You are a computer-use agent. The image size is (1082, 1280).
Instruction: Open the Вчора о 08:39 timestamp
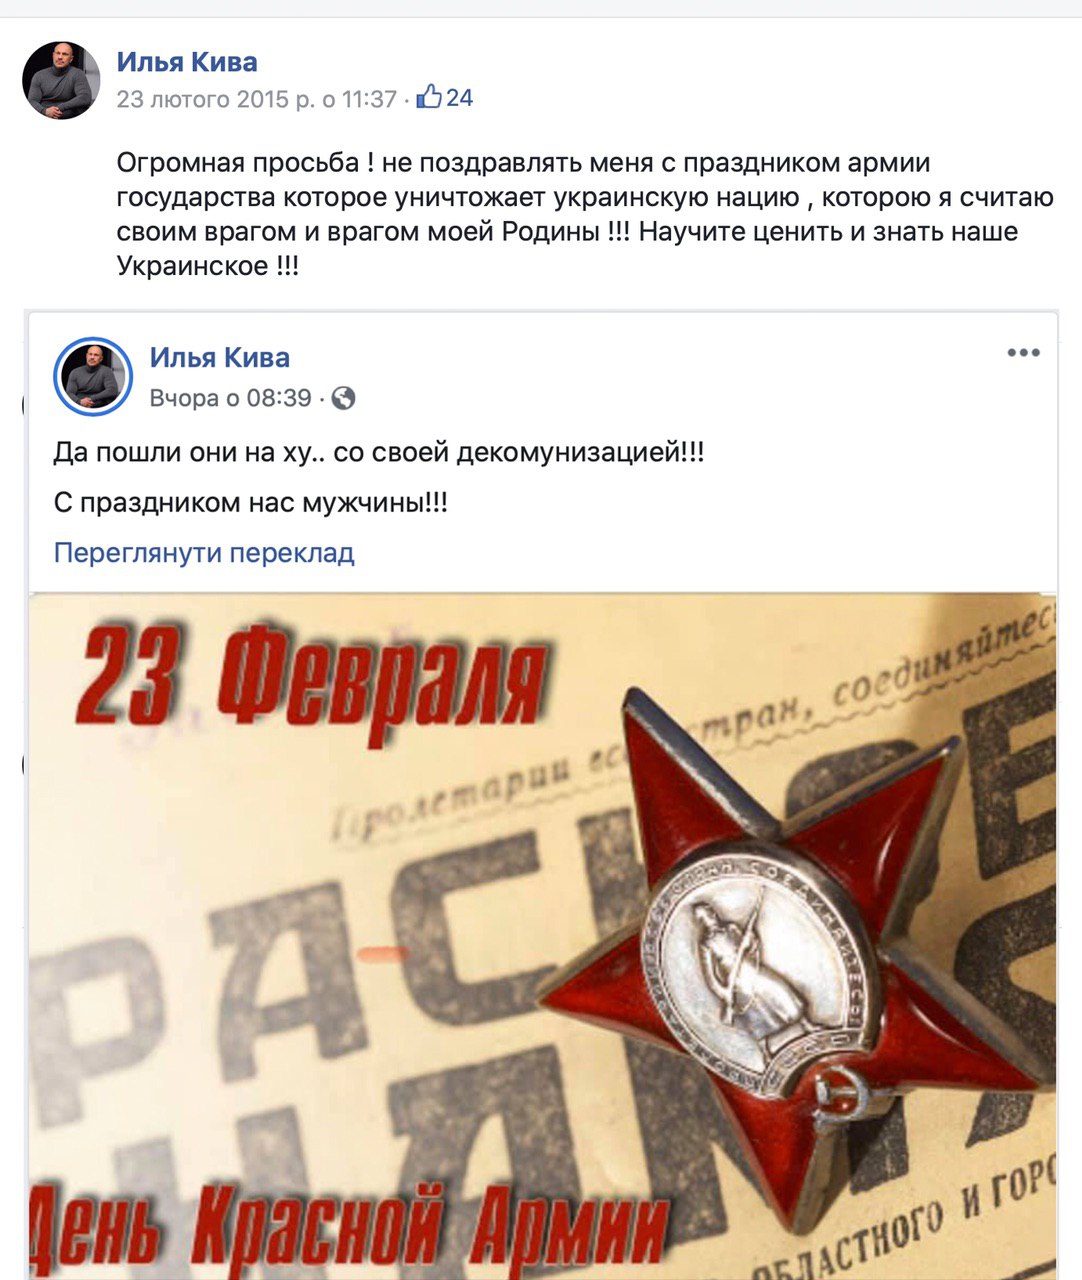[x=230, y=398]
